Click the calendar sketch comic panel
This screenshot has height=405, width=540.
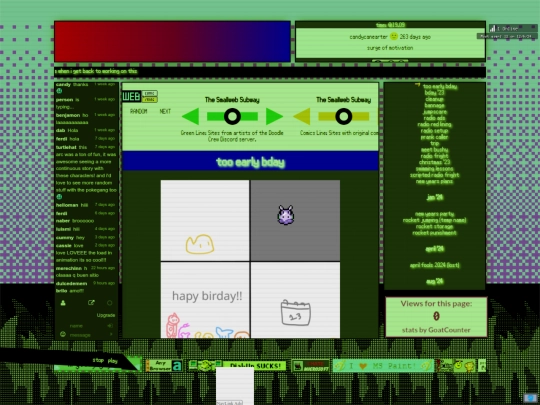click(295, 300)
